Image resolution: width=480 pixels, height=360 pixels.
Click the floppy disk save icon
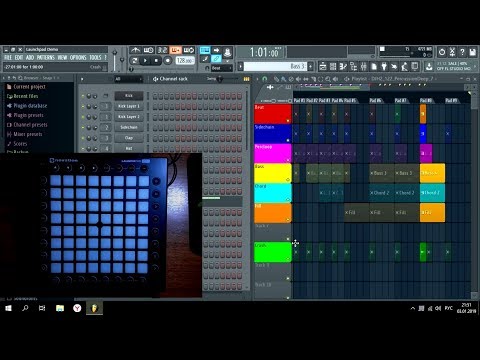click(x=473, y=52)
